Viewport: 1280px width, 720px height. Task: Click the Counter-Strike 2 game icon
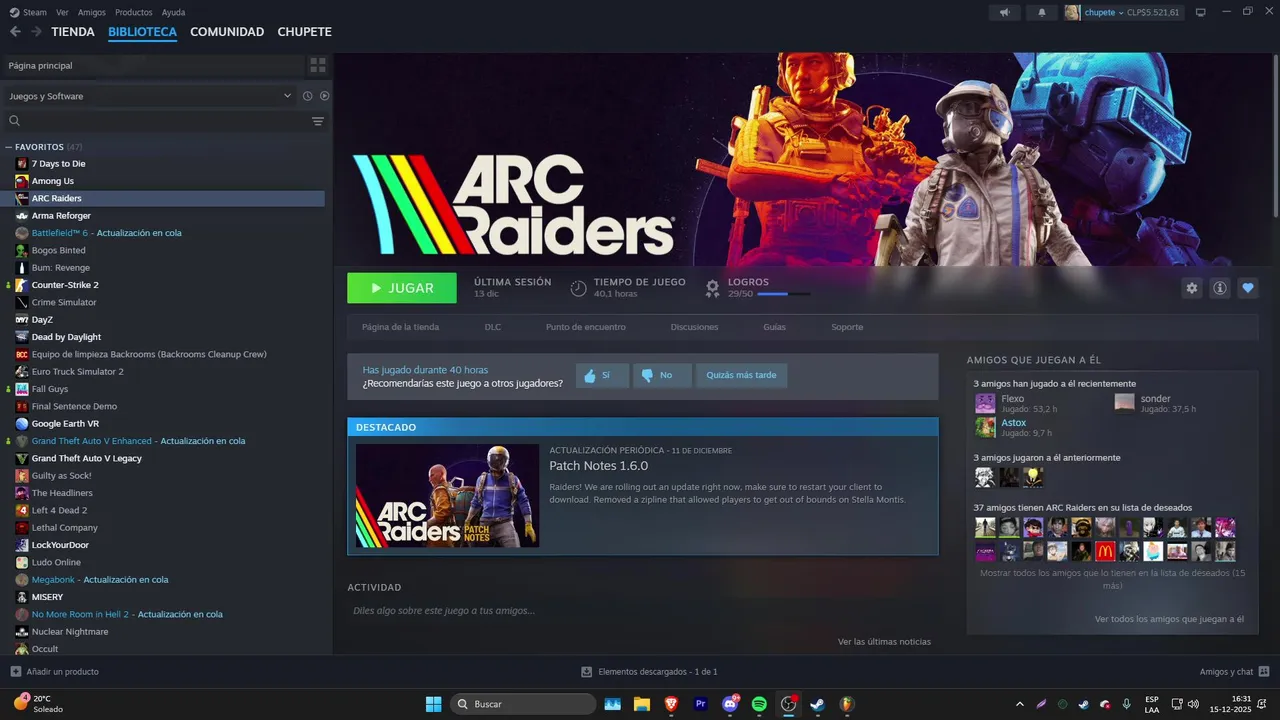click(22, 285)
